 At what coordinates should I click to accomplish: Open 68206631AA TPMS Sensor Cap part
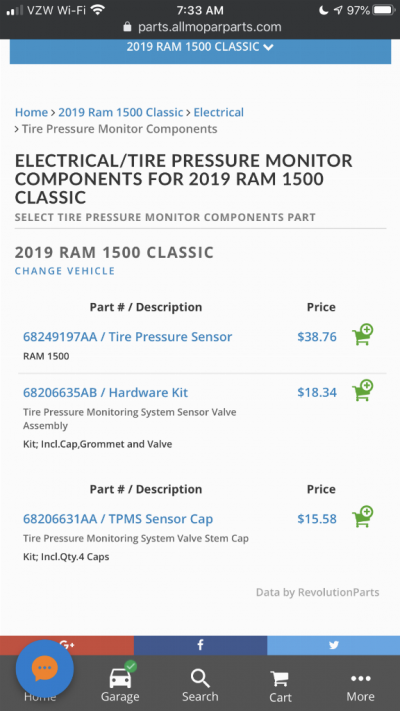click(x=118, y=519)
